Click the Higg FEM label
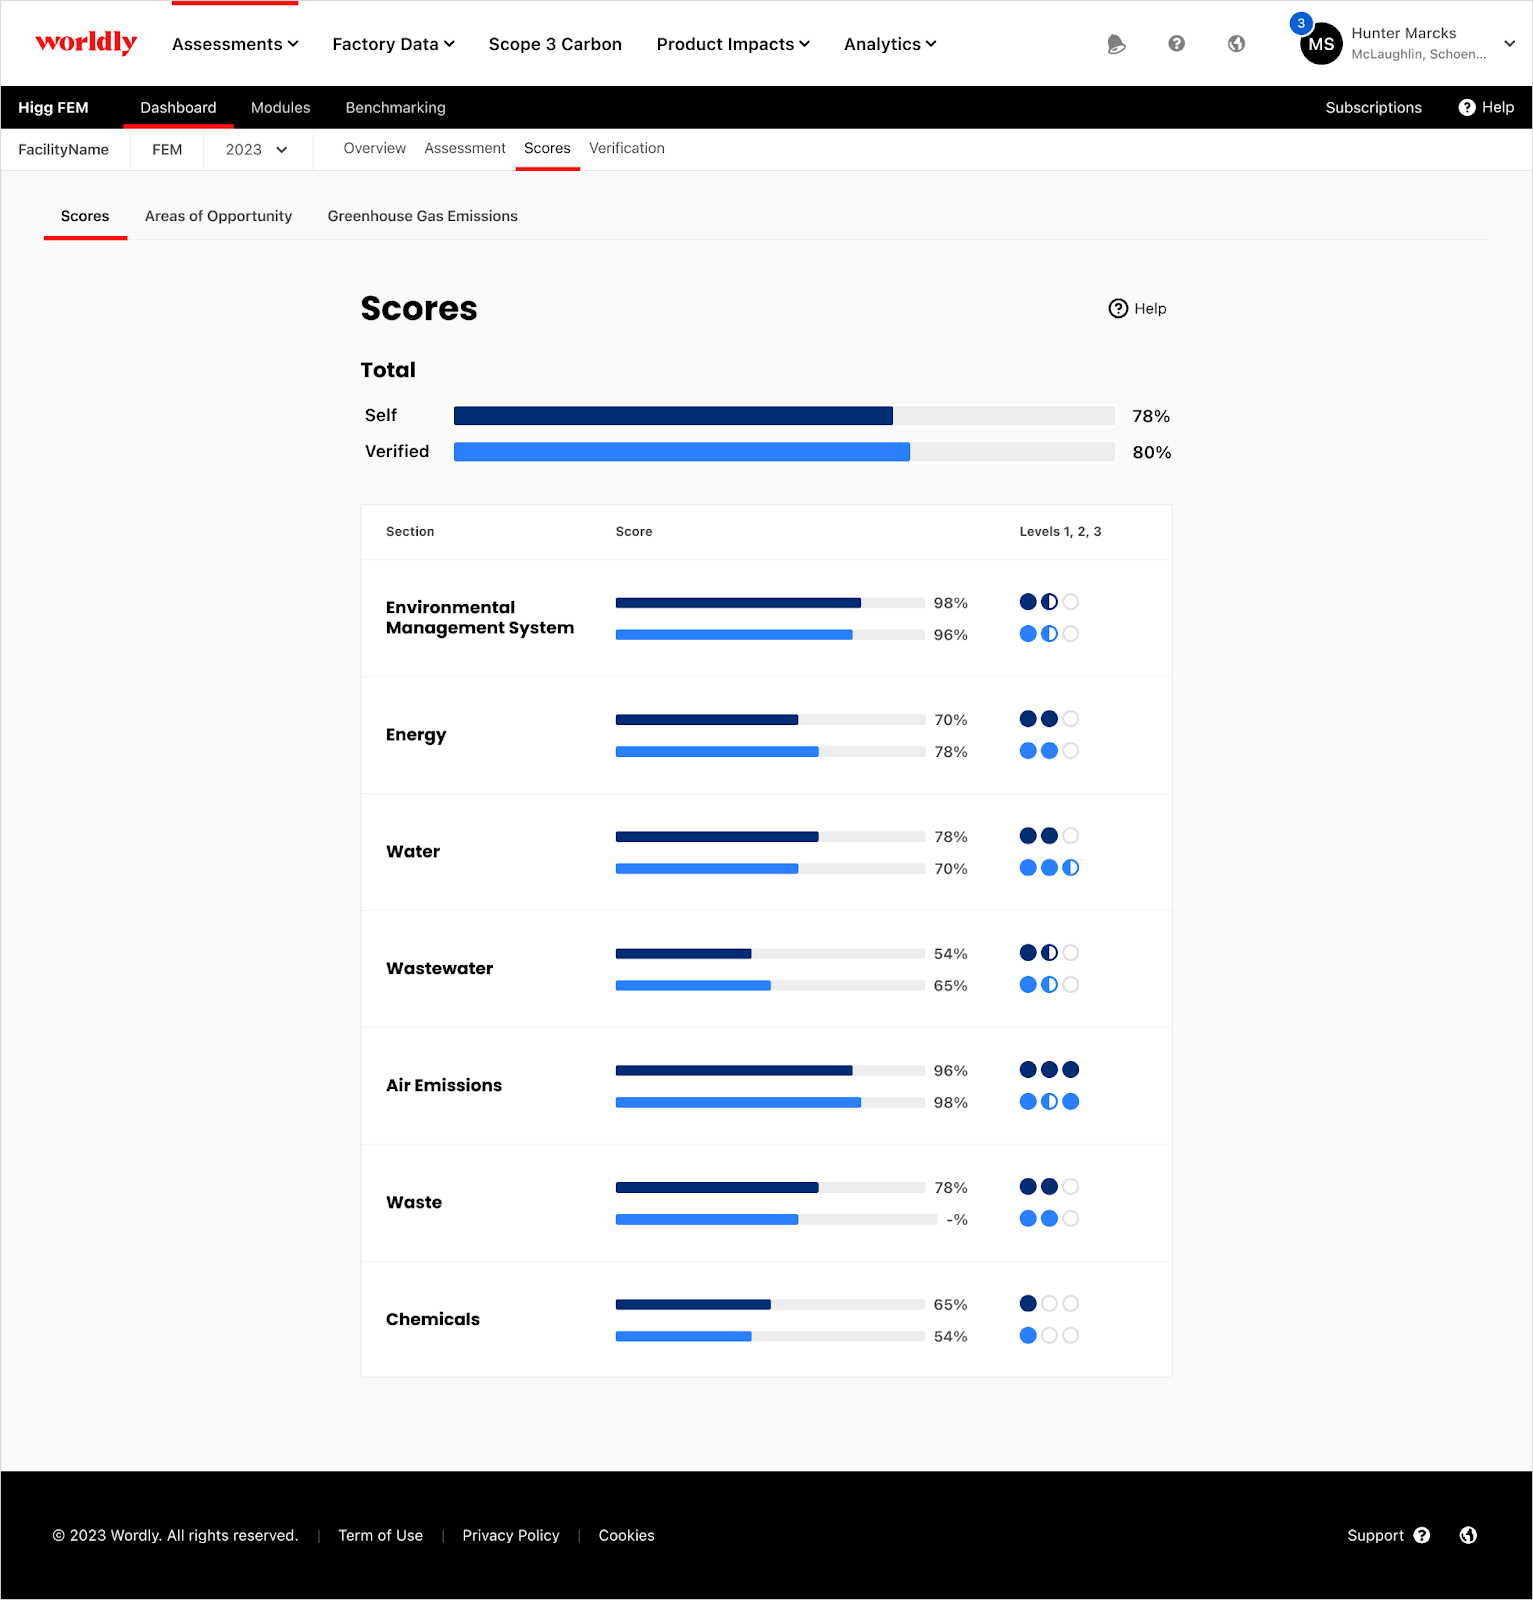This screenshot has width=1533, height=1600. (x=53, y=107)
